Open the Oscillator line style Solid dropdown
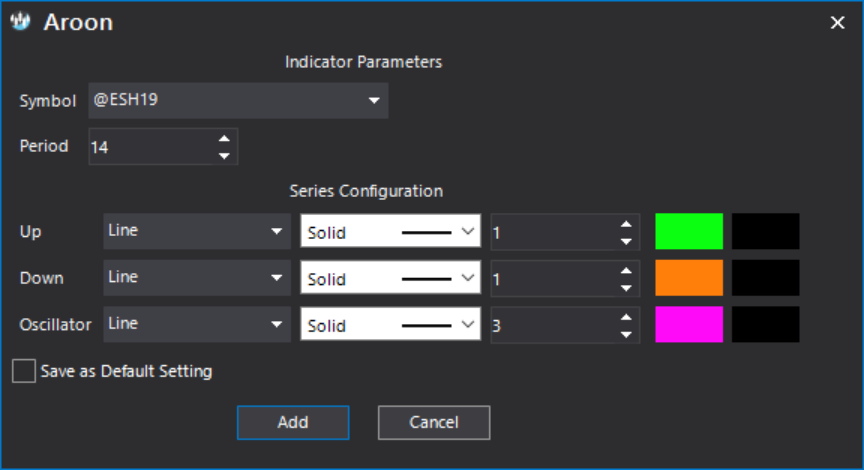Screen dimensions: 864x470 (x=390, y=324)
